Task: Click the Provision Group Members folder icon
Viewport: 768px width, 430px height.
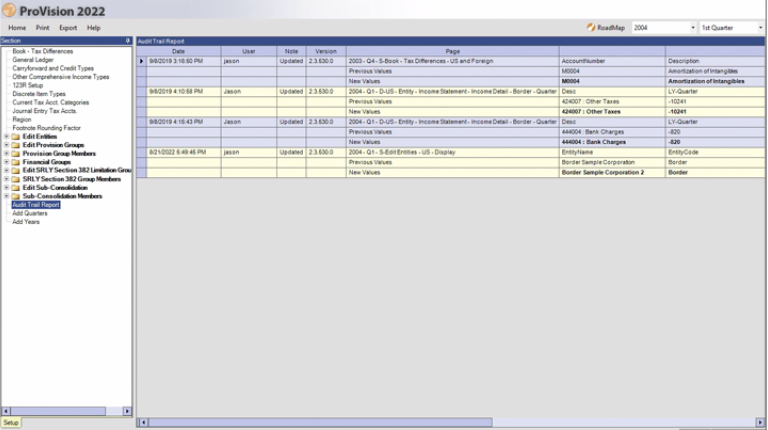Action: (15, 153)
